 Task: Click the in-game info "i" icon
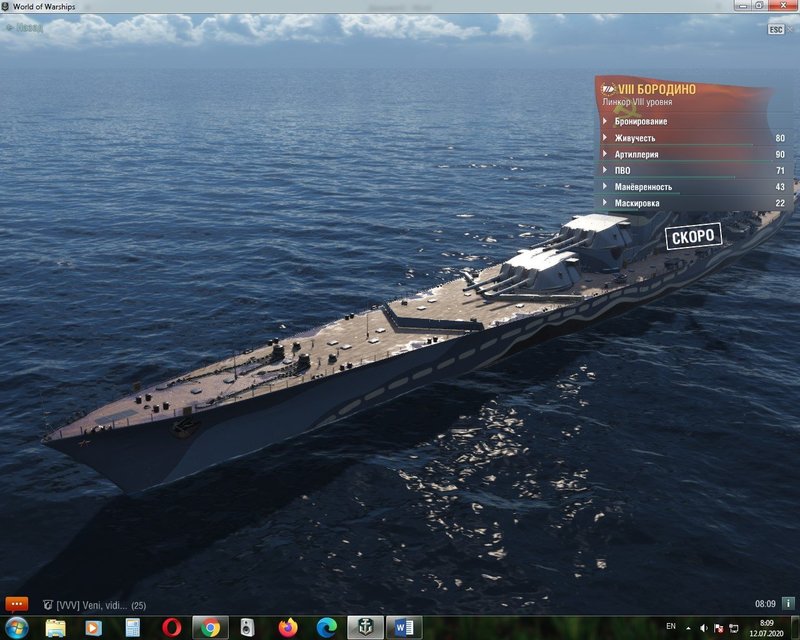[x=788, y=604]
